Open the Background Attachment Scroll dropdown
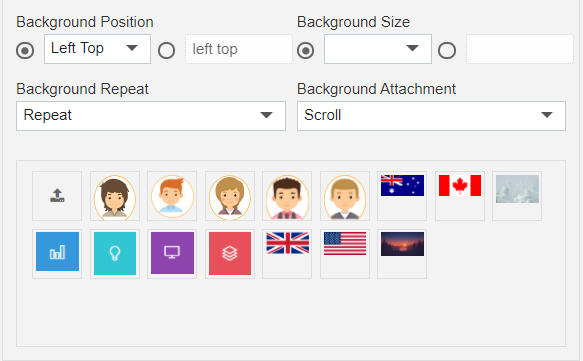Image resolution: width=583 pixels, height=361 pixels. click(x=431, y=116)
